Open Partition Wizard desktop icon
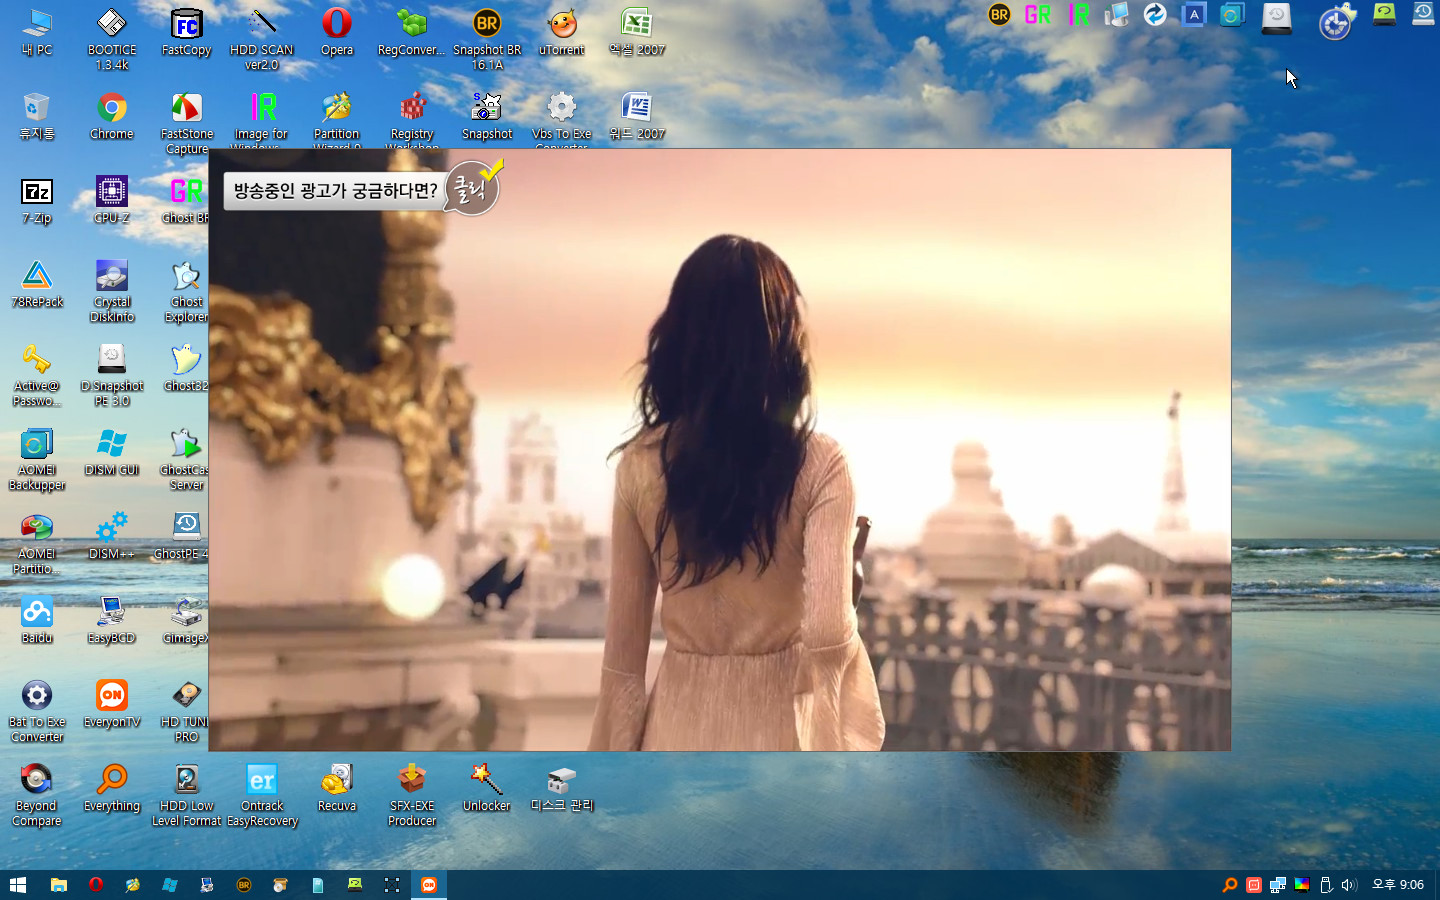The height and width of the screenshot is (900, 1440). click(337, 120)
